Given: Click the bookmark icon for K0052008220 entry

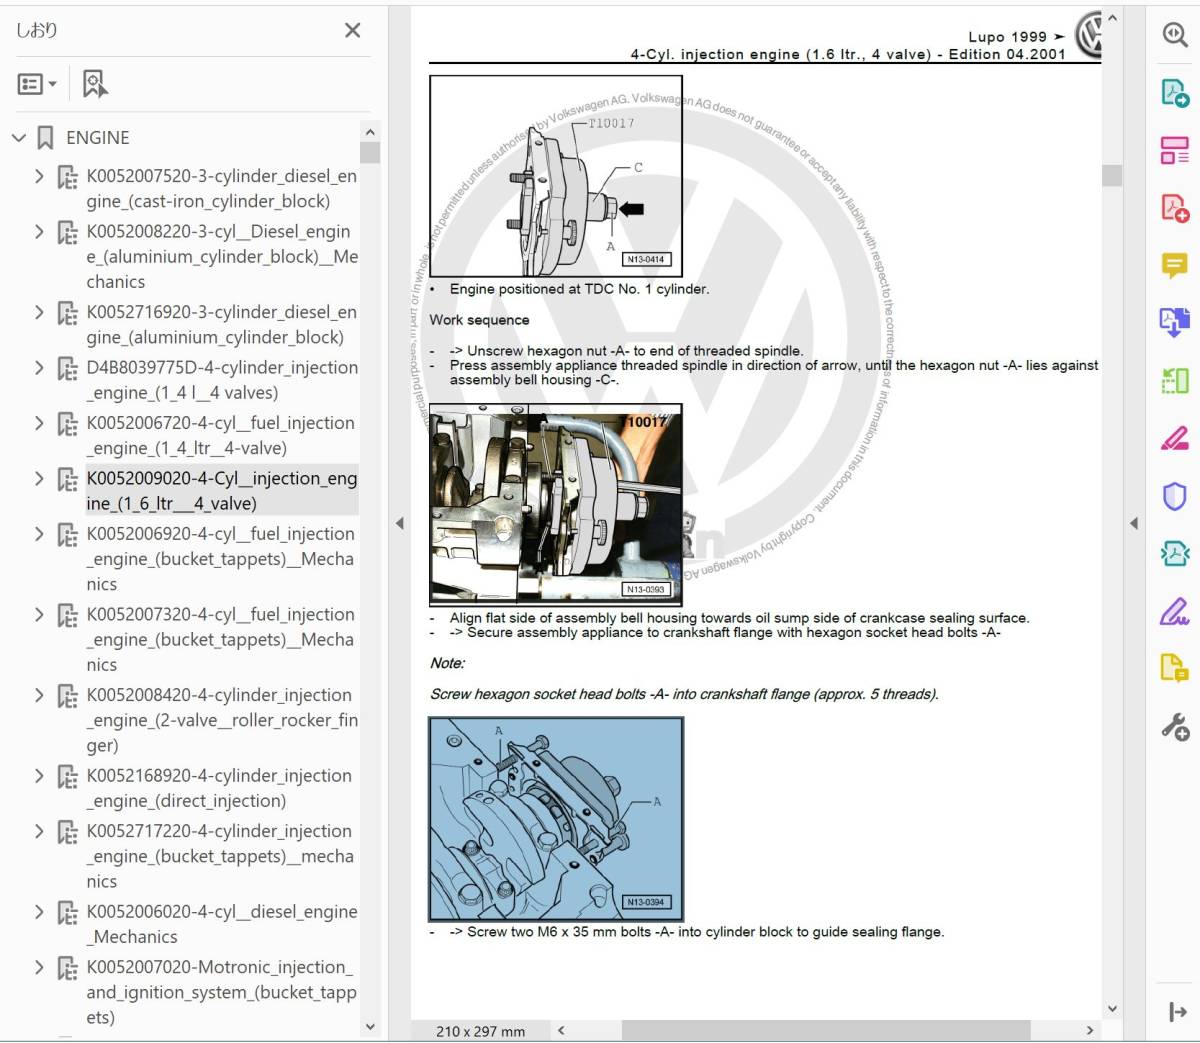Looking at the screenshot, I should point(67,232).
